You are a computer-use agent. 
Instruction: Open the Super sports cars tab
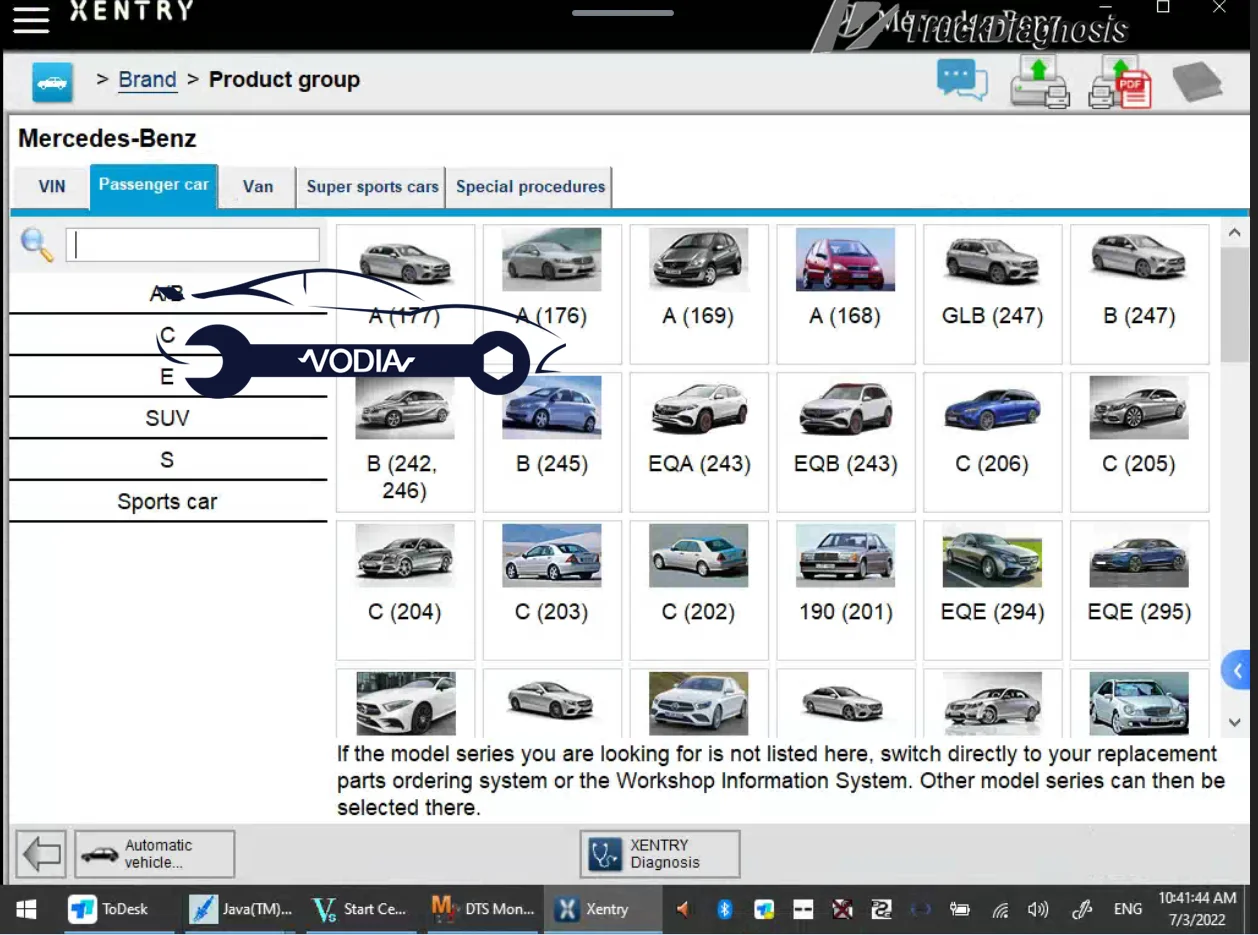point(372,187)
